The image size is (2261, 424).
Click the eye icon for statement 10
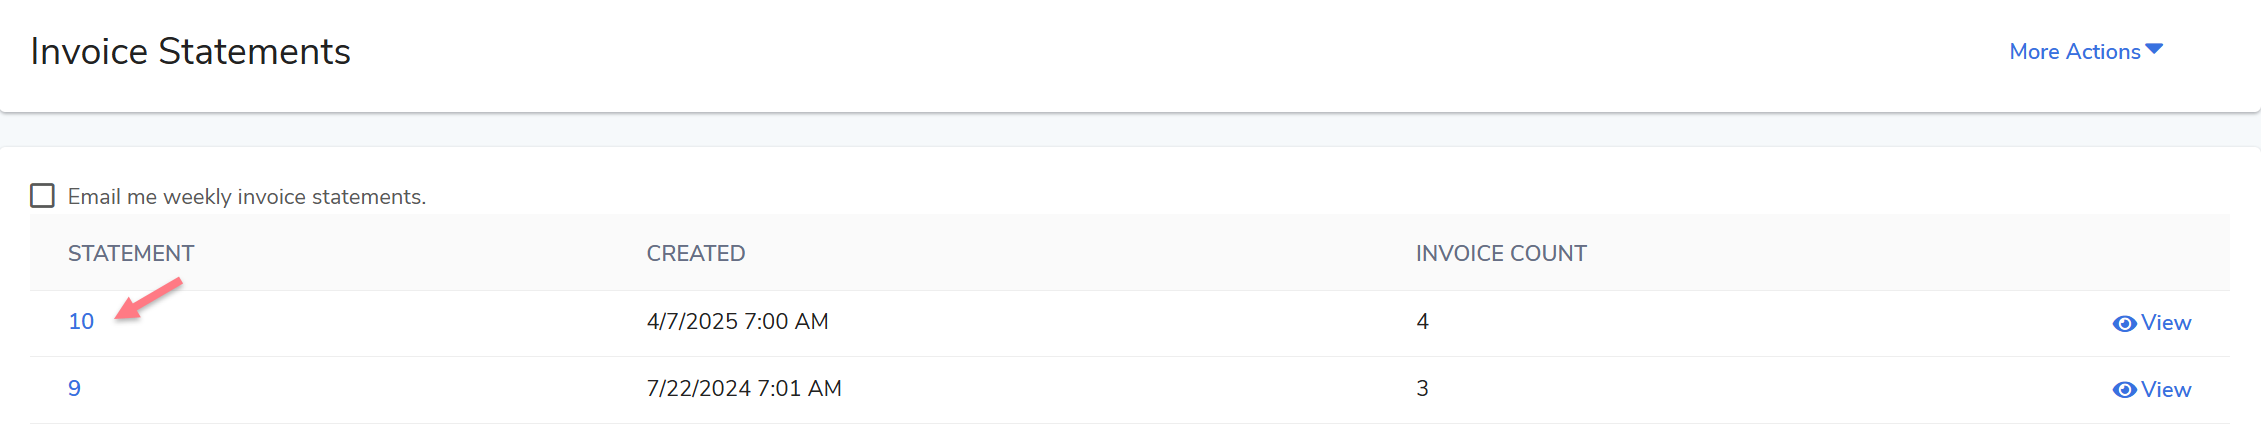click(x=2124, y=323)
